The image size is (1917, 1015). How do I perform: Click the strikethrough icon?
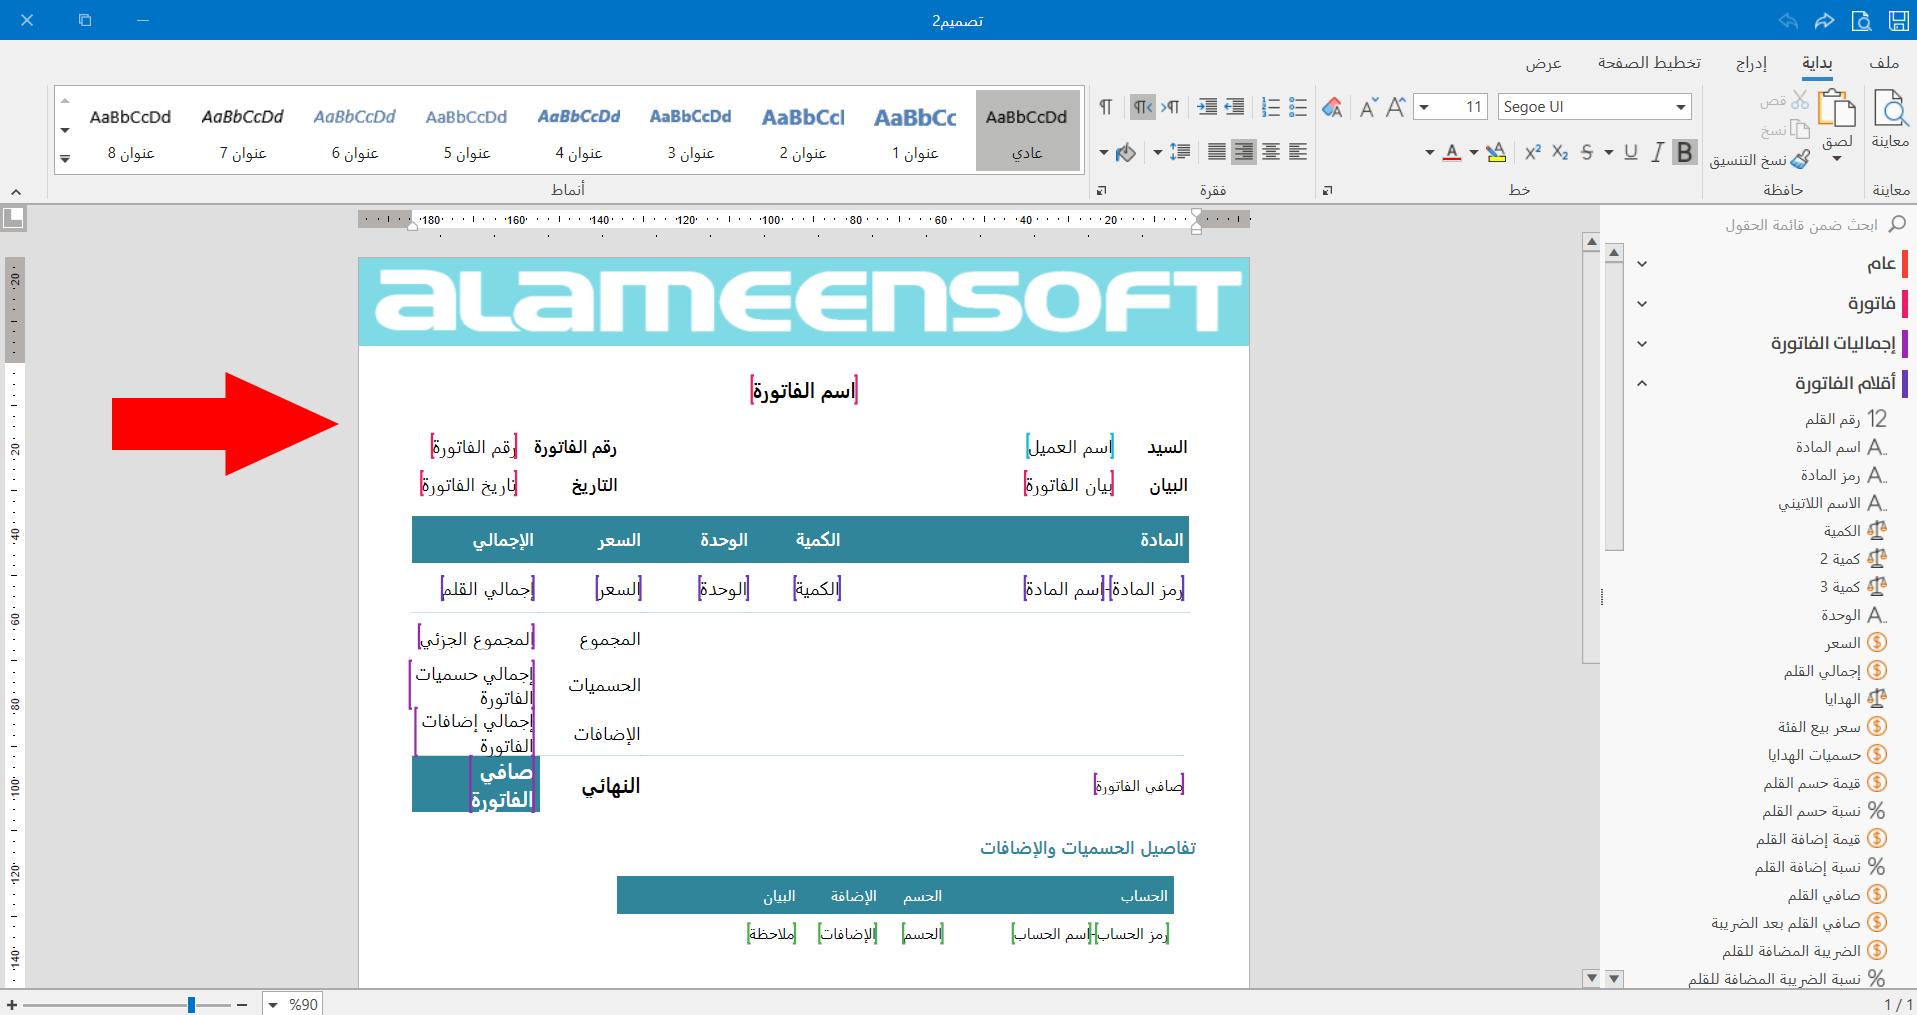point(1587,152)
